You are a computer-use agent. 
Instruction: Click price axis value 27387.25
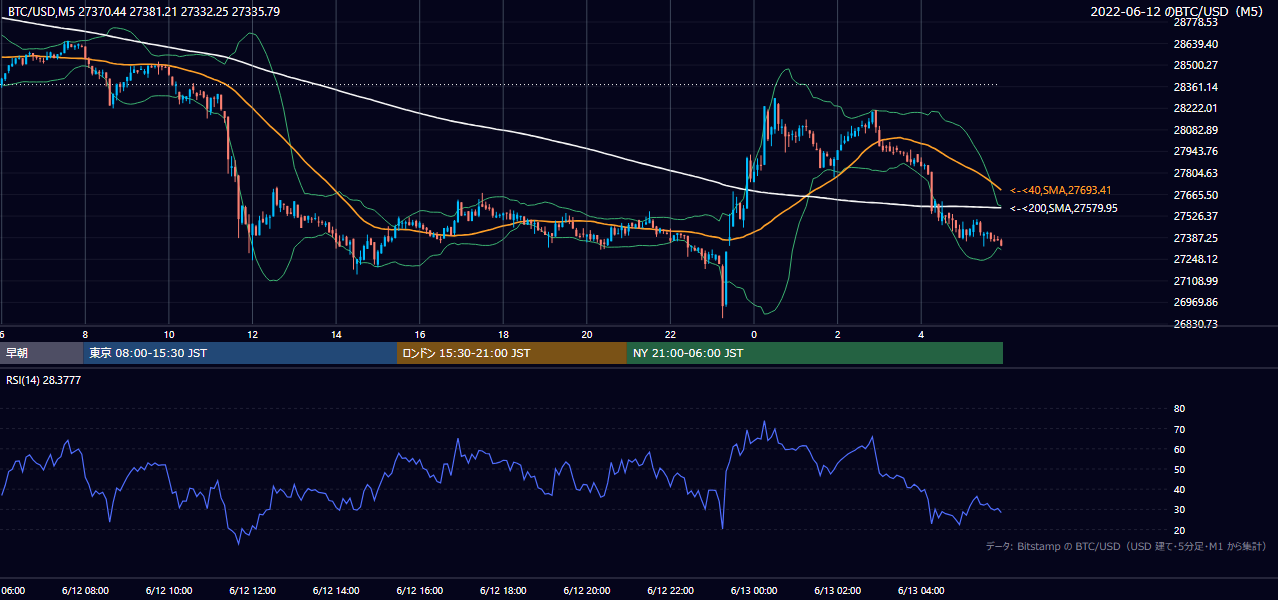point(1195,238)
